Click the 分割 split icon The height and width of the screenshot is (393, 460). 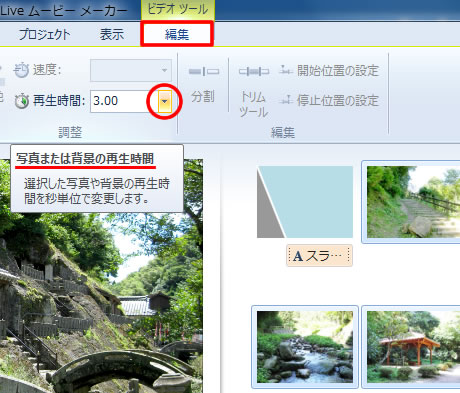[204, 71]
